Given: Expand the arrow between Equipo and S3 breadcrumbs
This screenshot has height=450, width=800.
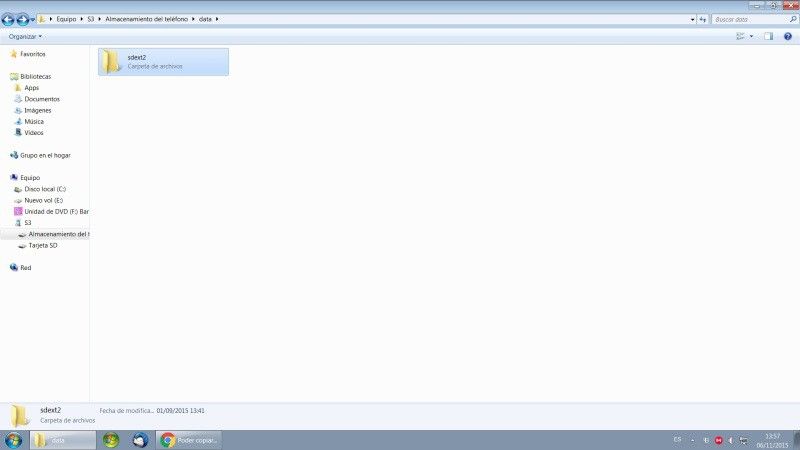Looking at the screenshot, I should [82, 19].
